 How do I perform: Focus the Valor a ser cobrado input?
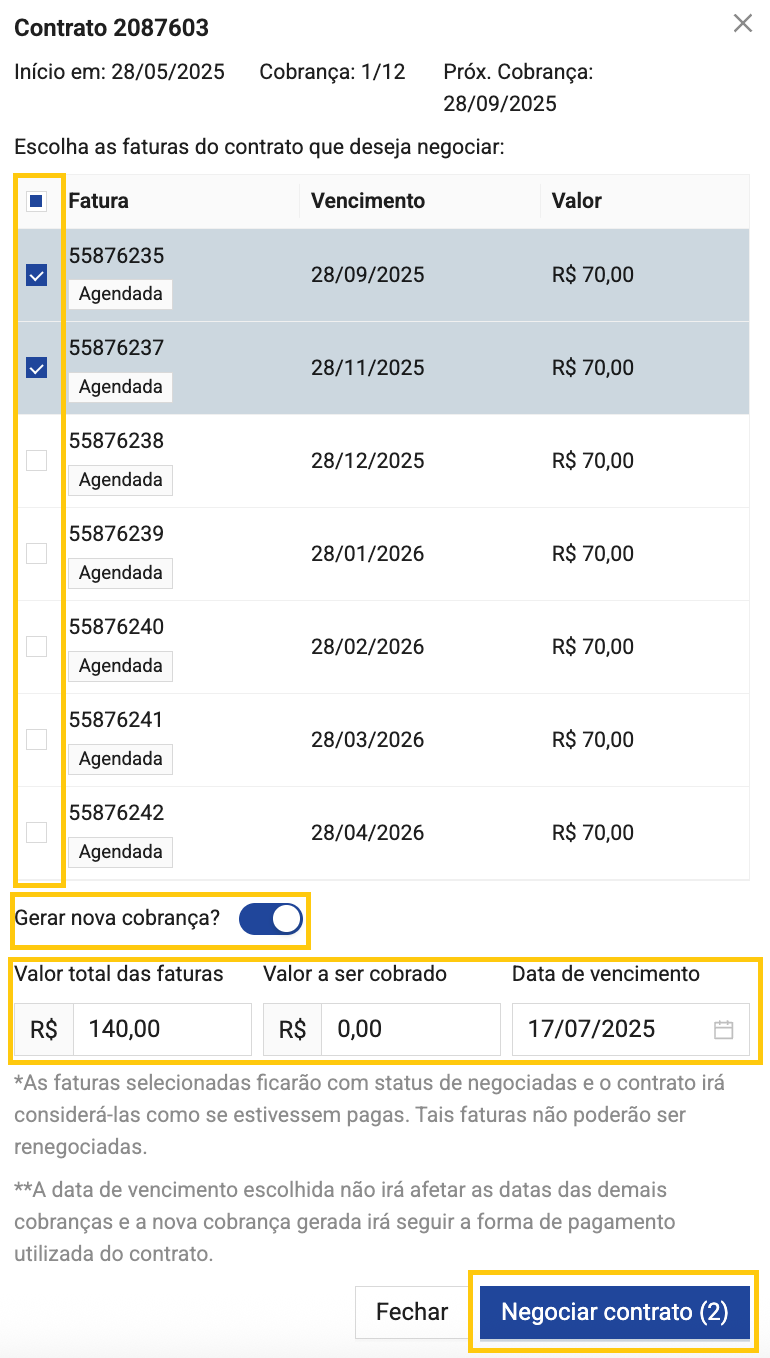(x=410, y=1029)
